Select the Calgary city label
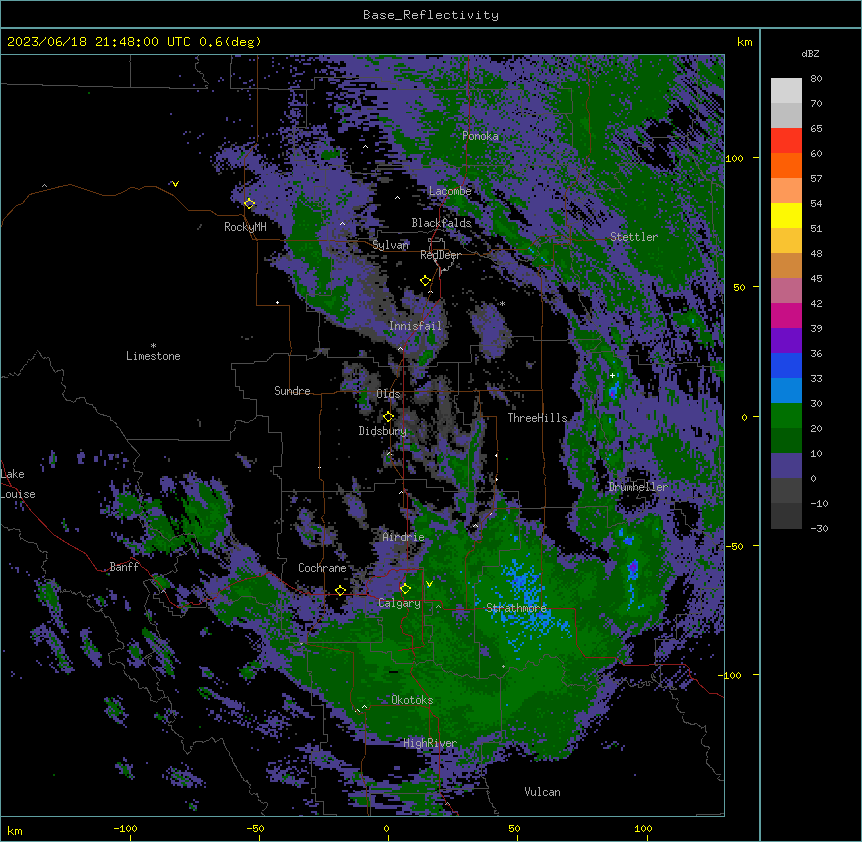This screenshot has width=862, height=842. [399, 603]
